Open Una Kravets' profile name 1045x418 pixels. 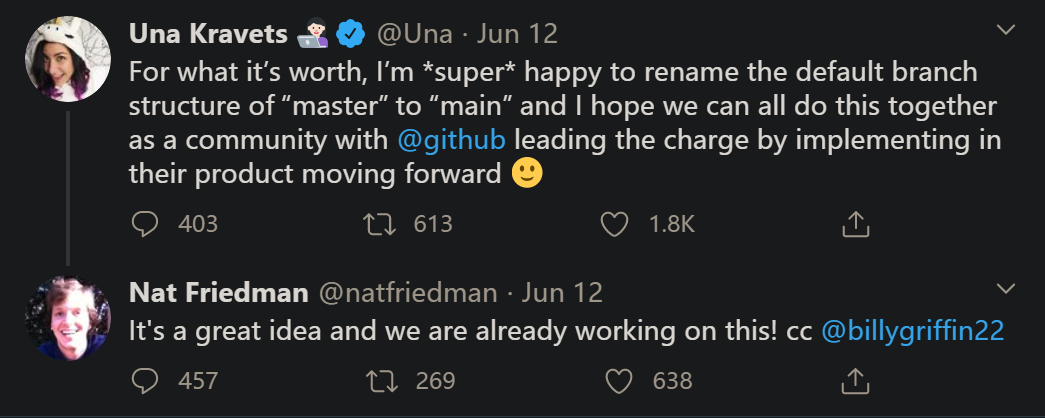click(208, 34)
